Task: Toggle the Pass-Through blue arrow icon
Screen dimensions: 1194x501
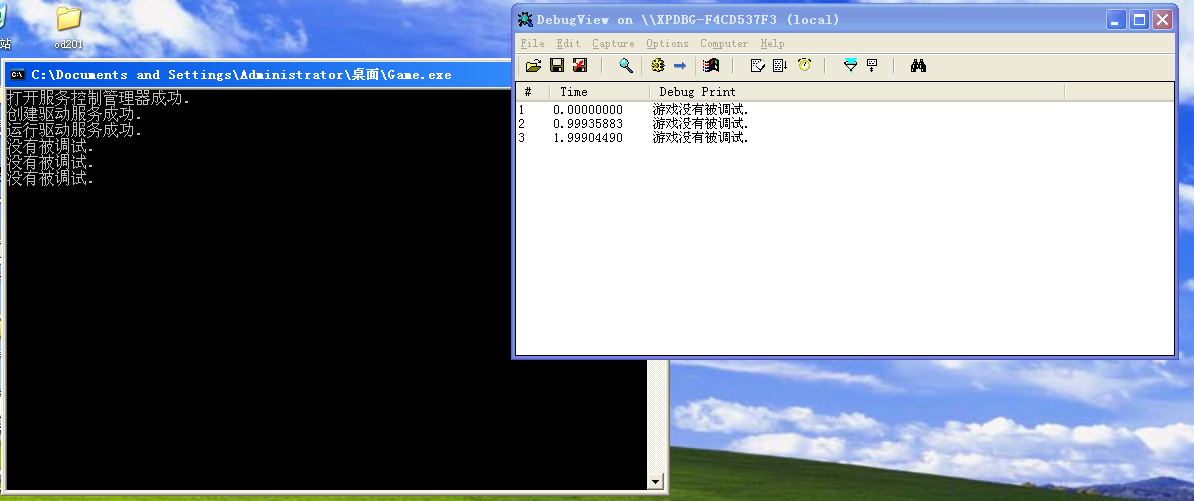Action: coord(680,65)
